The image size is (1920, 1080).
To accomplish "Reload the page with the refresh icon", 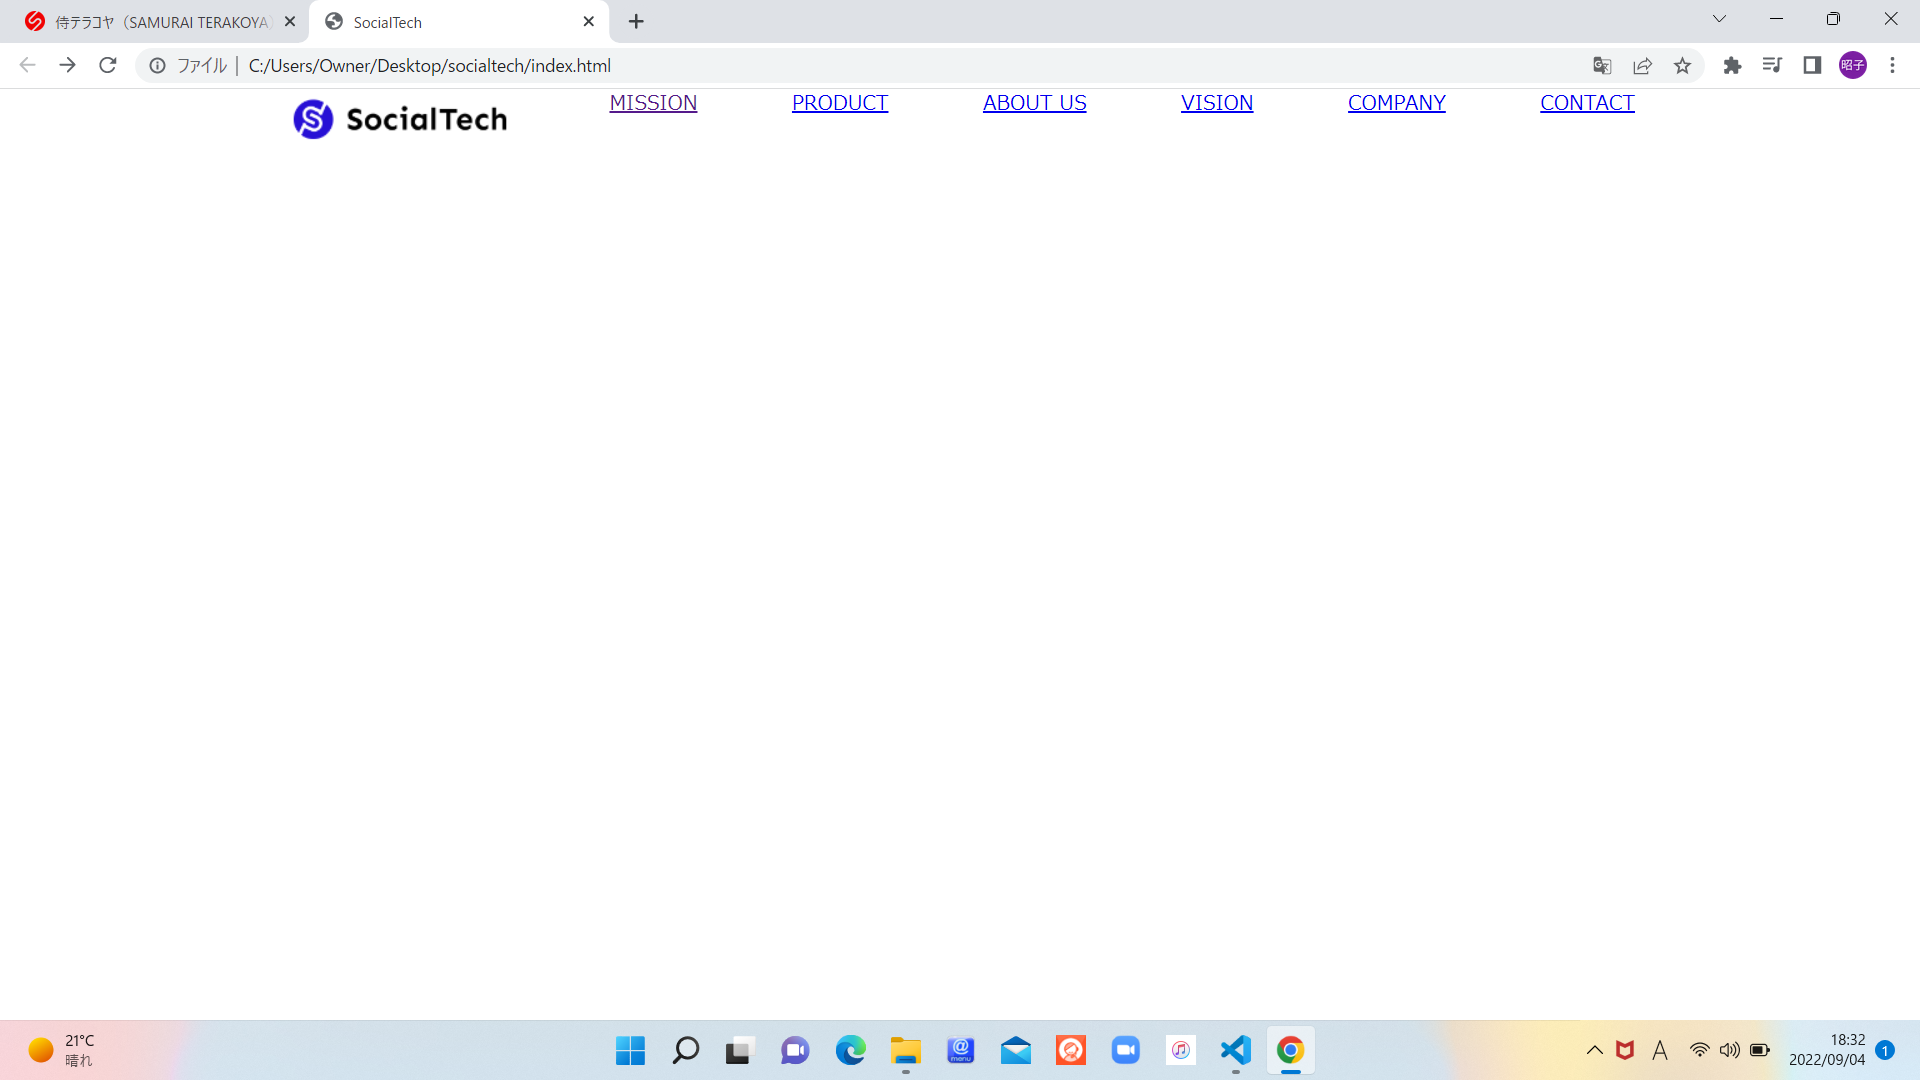I will click(108, 66).
